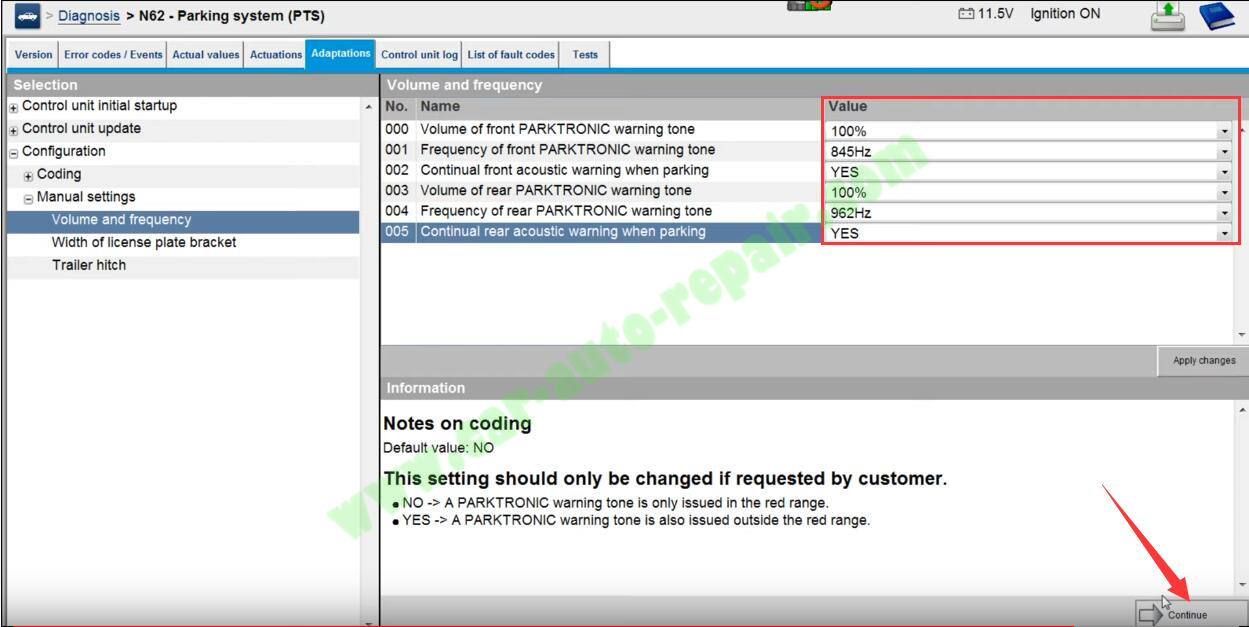Click the Value column header
The height and width of the screenshot is (627, 1249).
pyautogui.click(x=1029, y=106)
